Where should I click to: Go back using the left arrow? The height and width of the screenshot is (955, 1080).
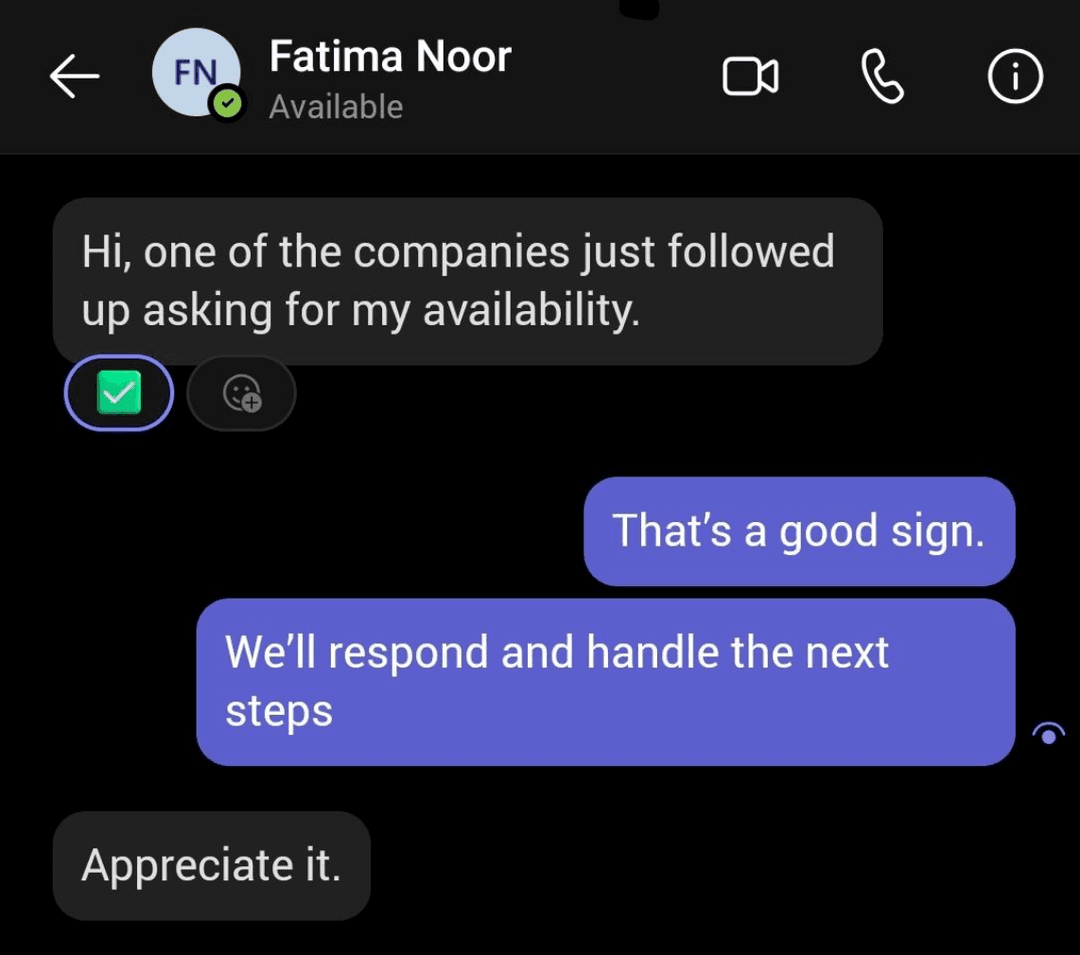75,77
